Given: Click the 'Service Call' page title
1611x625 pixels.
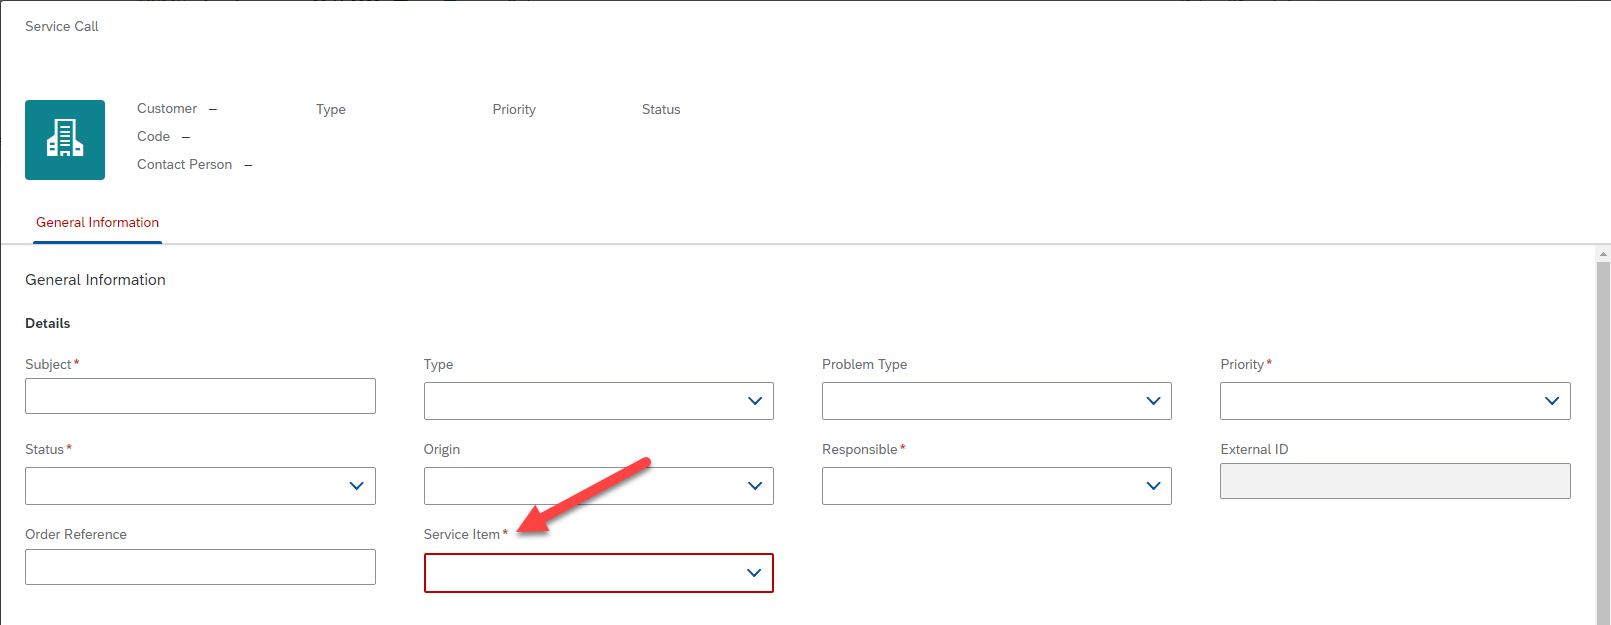Looking at the screenshot, I should [62, 26].
